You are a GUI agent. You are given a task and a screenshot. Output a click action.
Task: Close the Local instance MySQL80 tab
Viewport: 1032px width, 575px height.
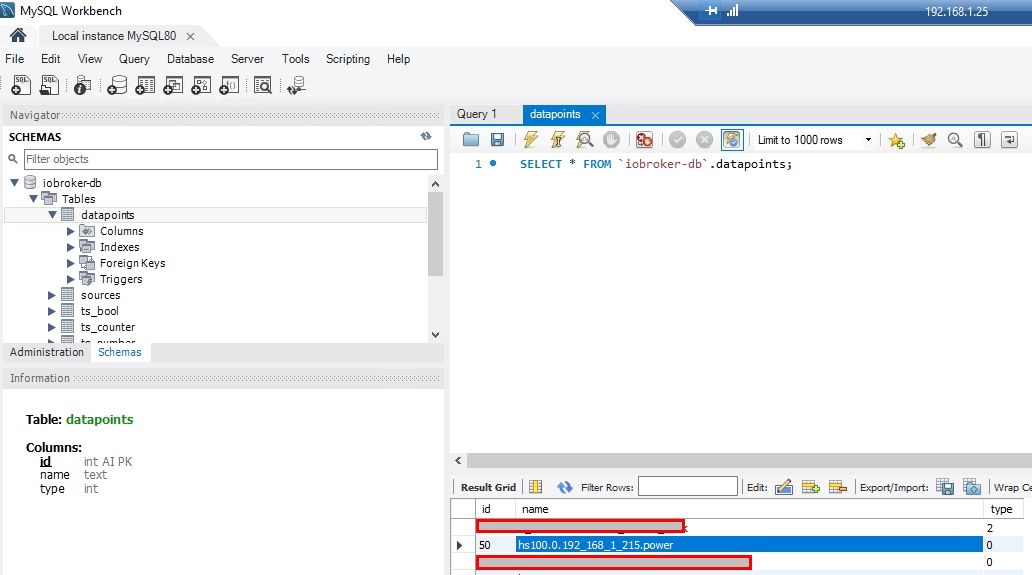pyautogui.click(x=190, y=36)
